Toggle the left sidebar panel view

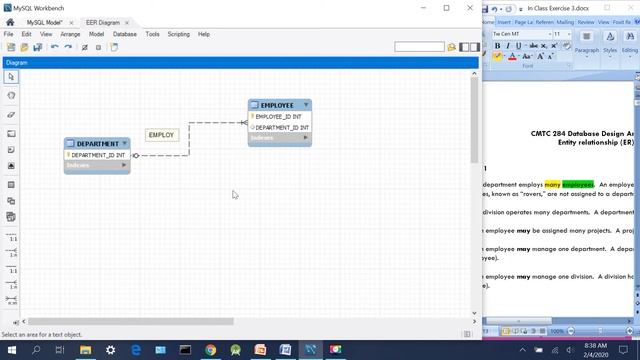point(464,47)
